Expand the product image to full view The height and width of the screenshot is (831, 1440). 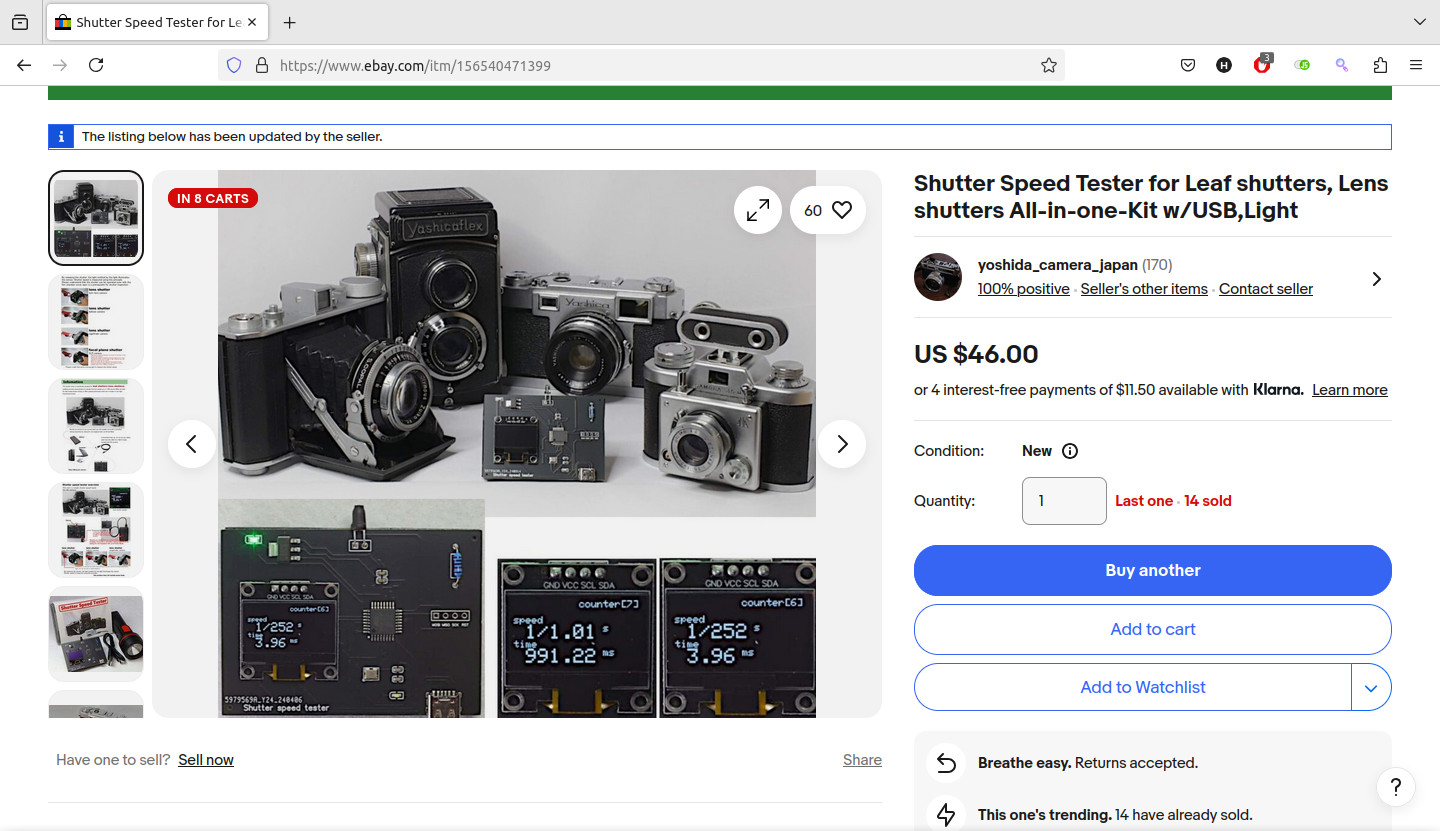click(x=757, y=210)
